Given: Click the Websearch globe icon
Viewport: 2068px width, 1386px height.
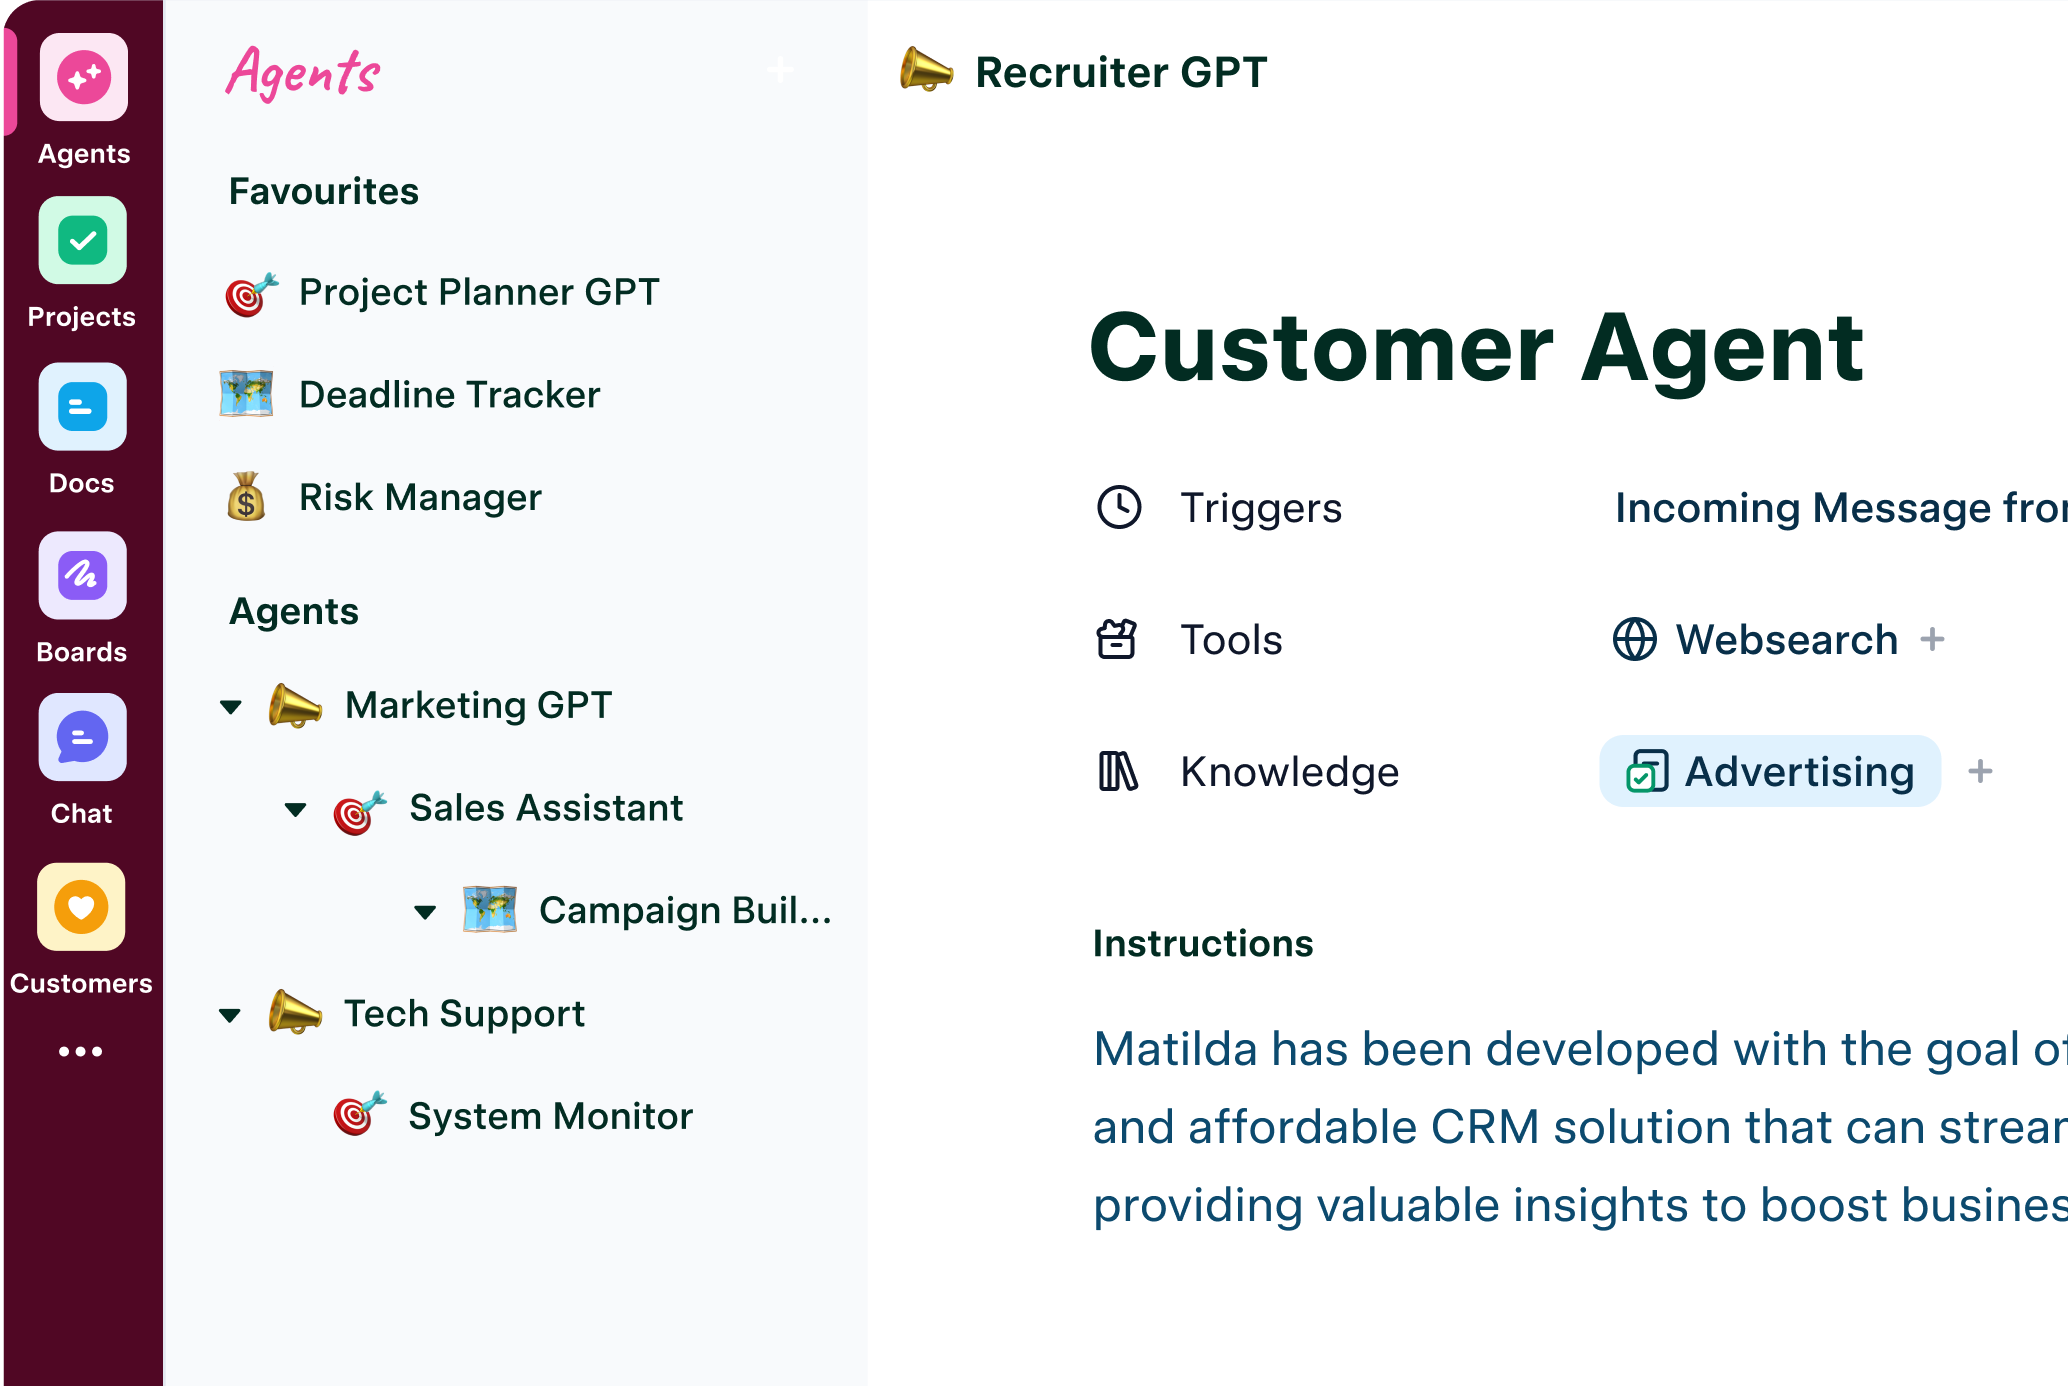Looking at the screenshot, I should pyautogui.click(x=1634, y=640).
